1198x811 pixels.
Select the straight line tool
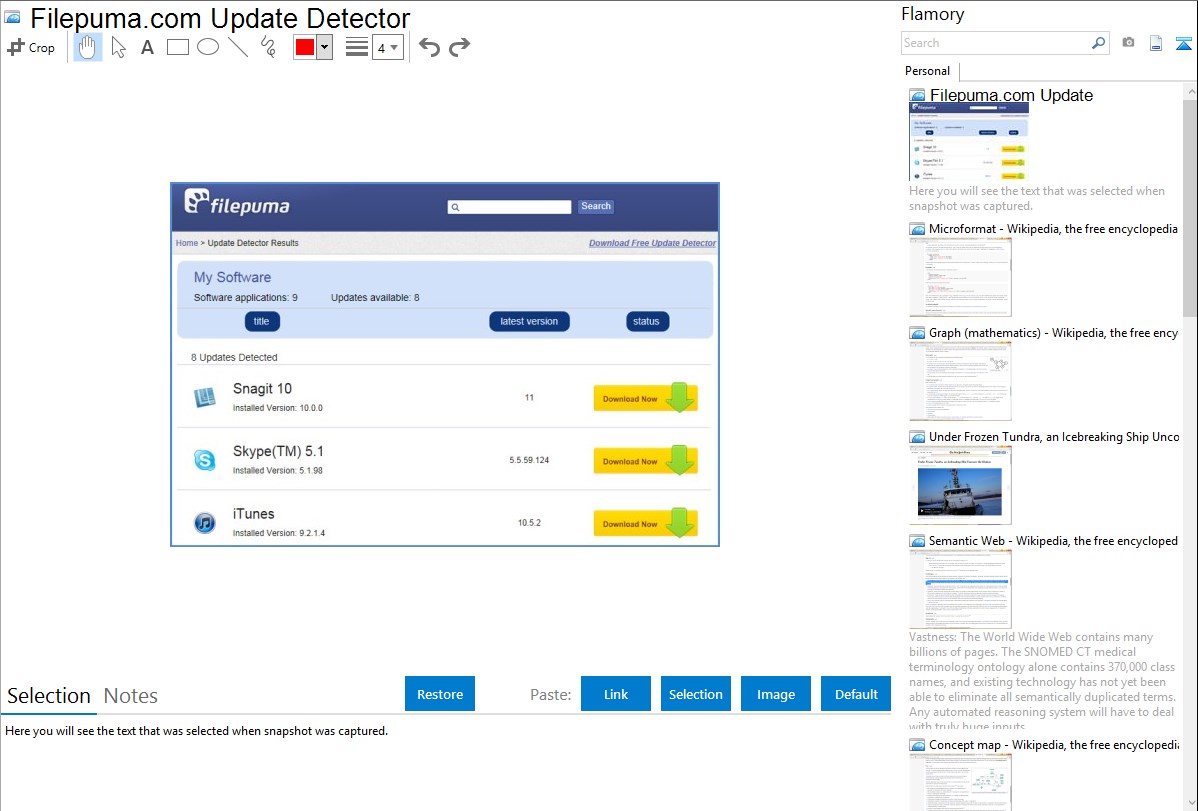(238, 47)
